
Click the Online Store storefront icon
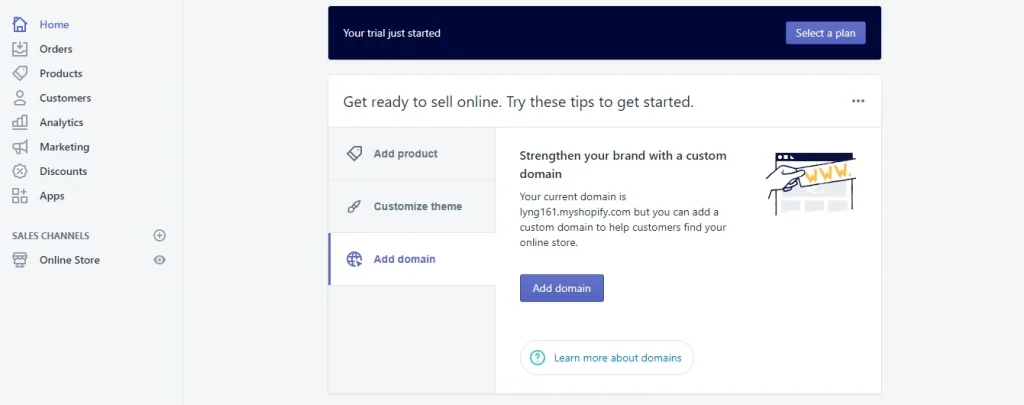click(x=19, y=260)
